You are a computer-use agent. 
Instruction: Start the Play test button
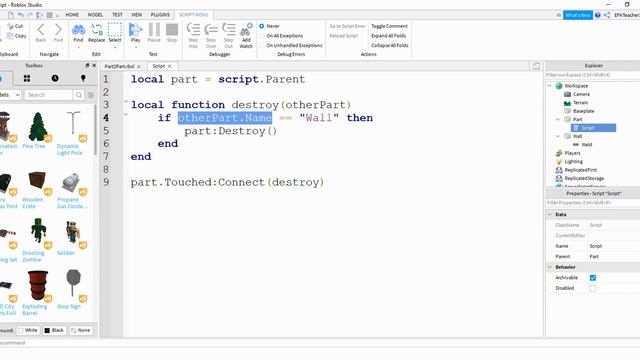[x=135, y=30]
